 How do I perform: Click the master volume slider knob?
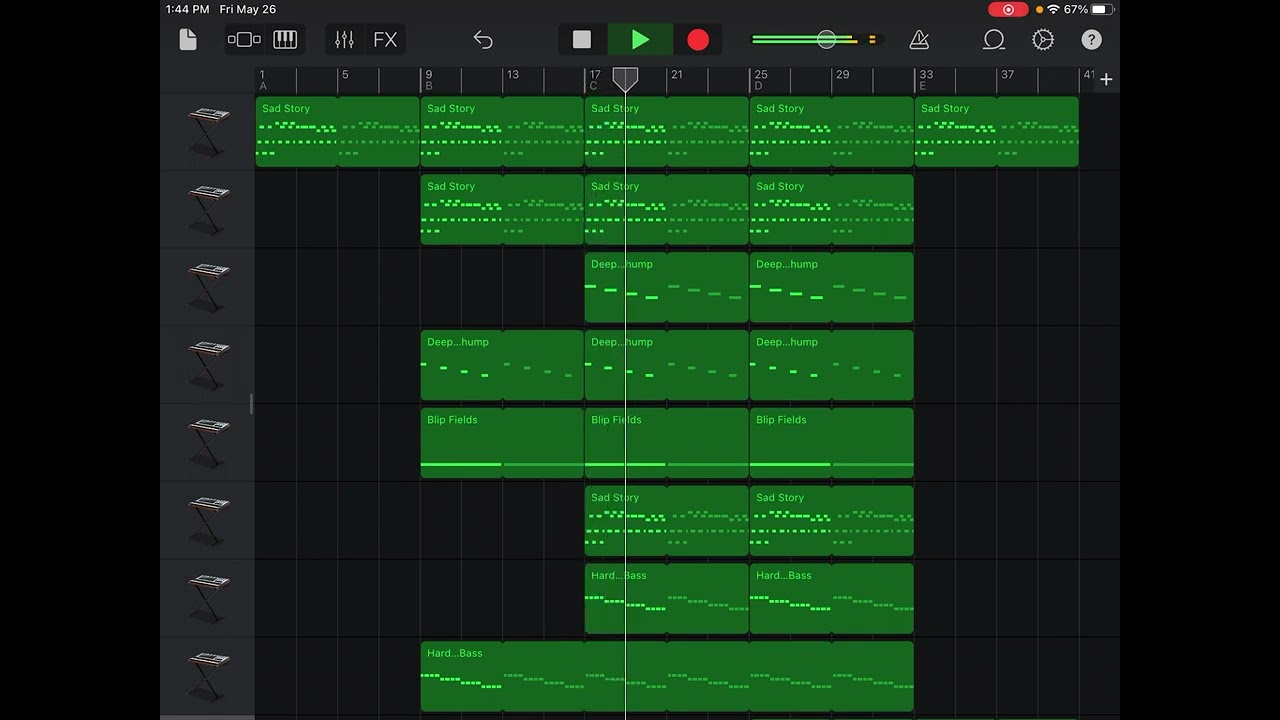[x=826, y=40]
